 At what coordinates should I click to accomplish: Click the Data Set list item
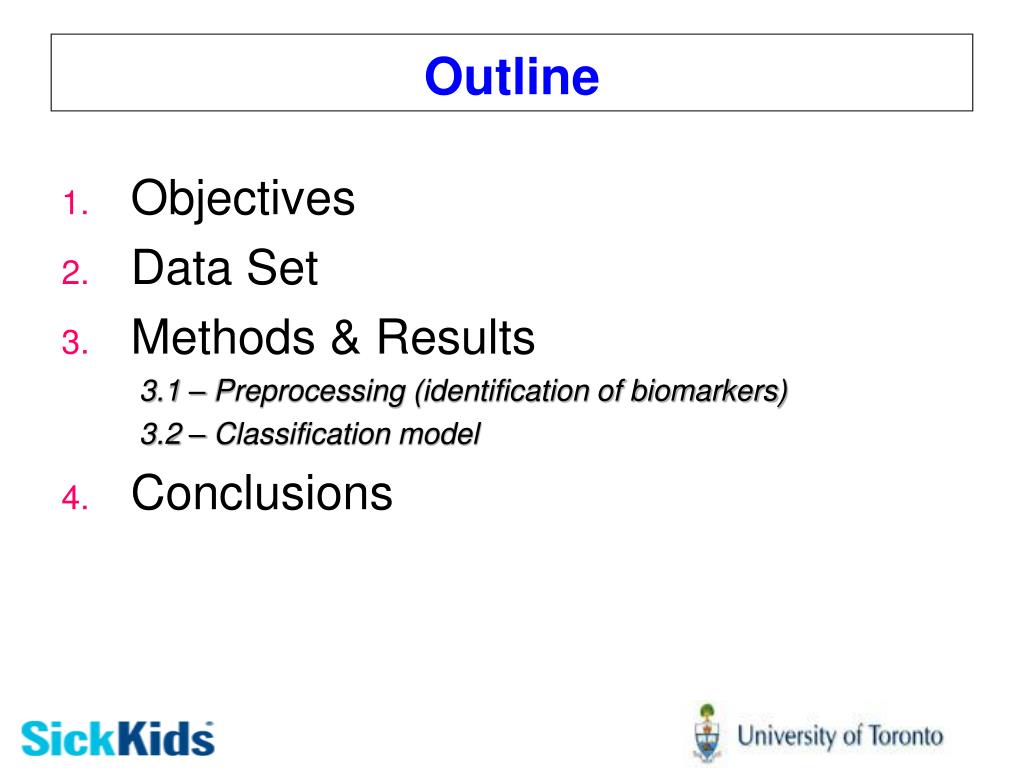(225, 268)
